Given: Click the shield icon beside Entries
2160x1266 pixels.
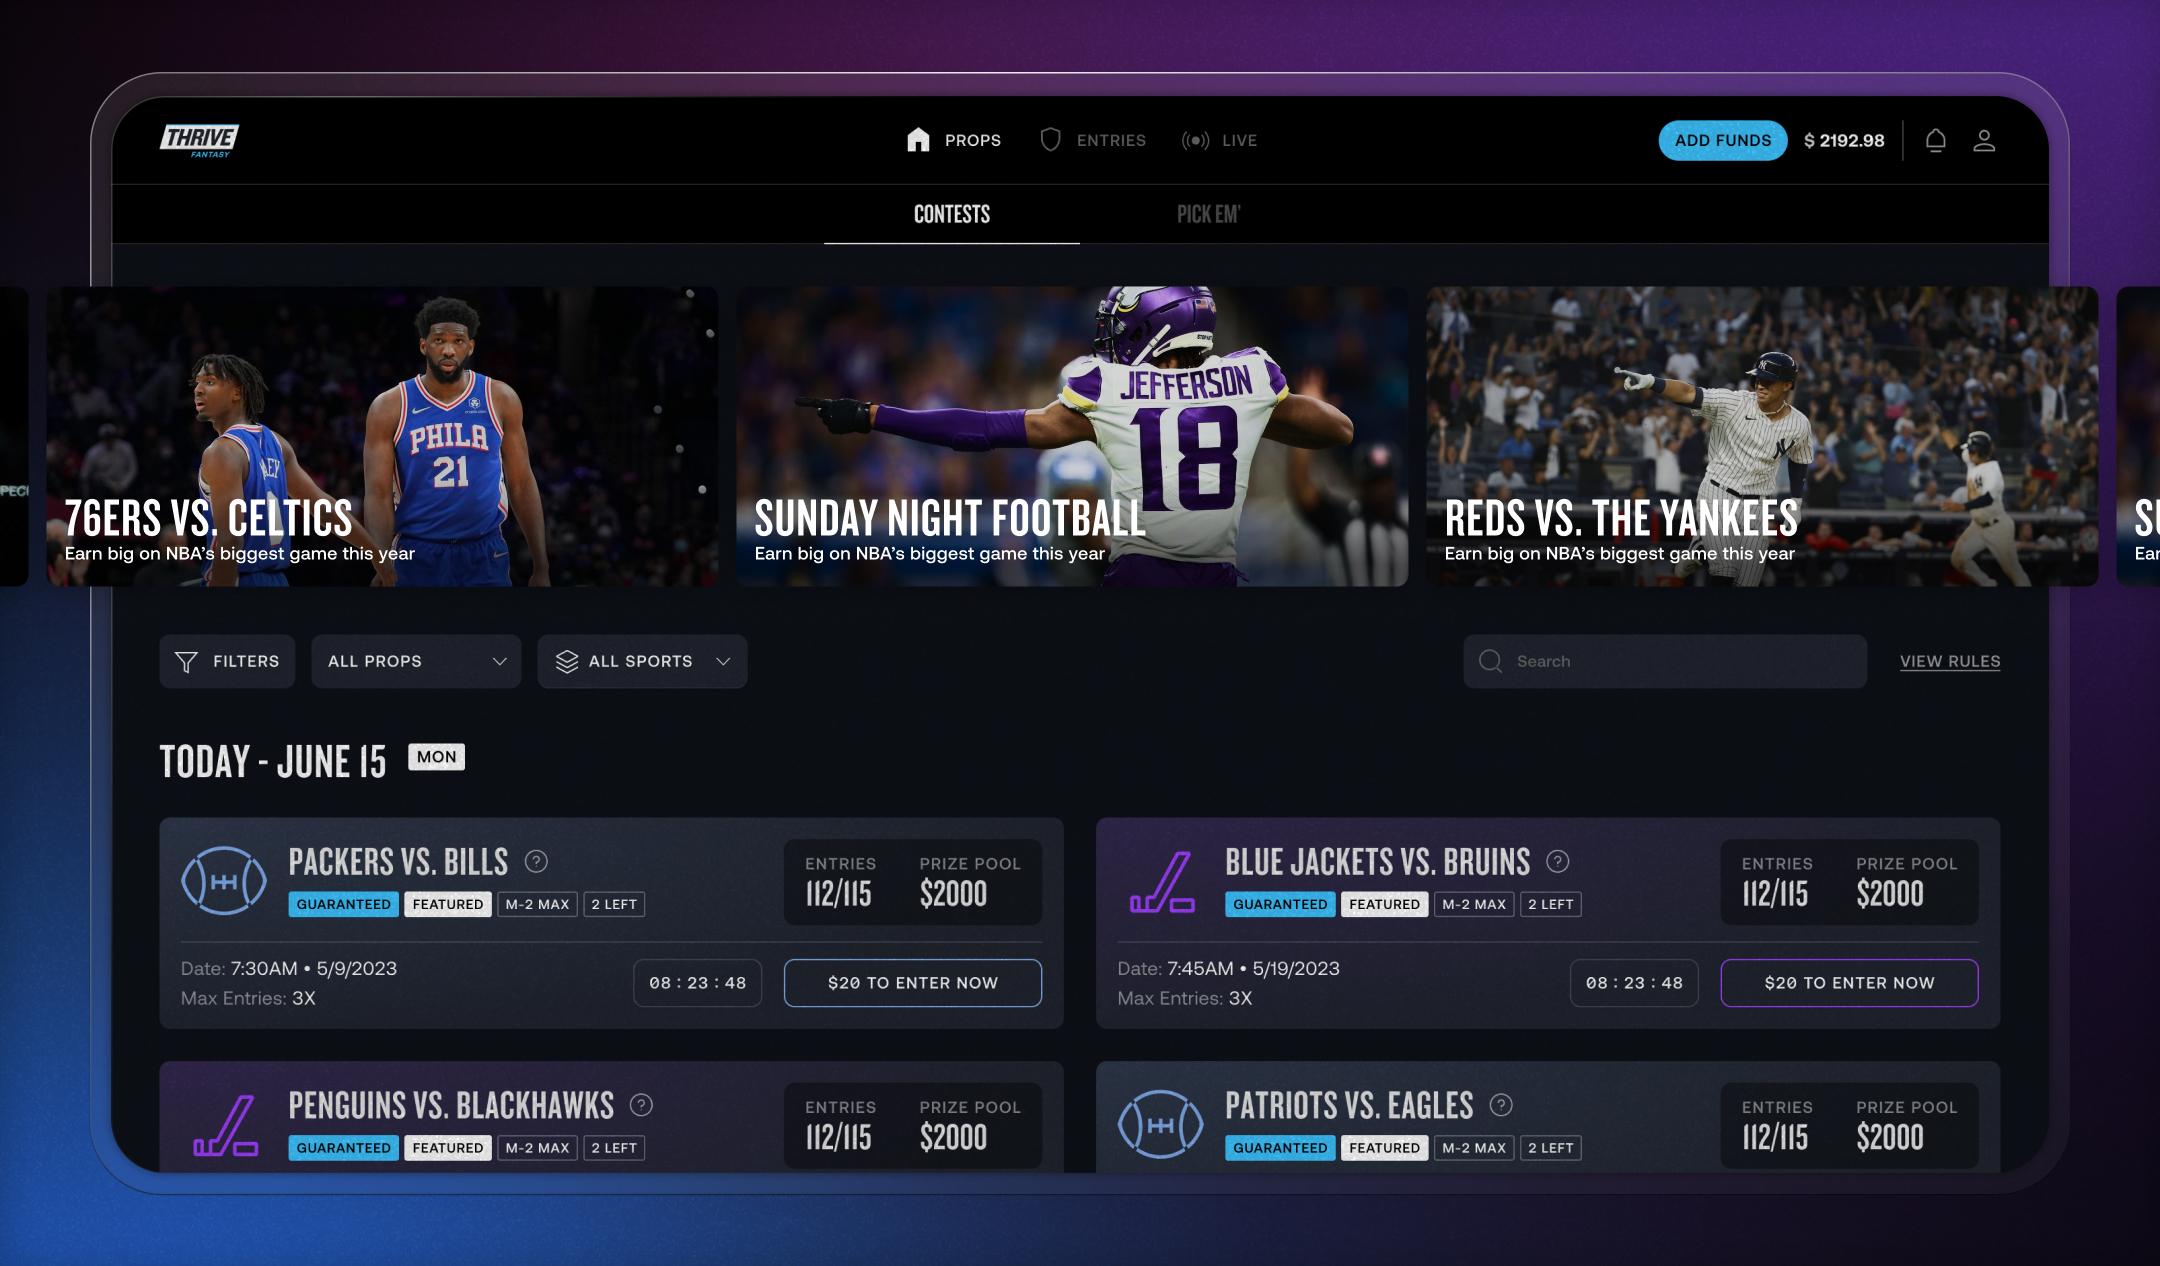Looking at the screenshot, I should pyautogui.click(x=1050, y=140).
